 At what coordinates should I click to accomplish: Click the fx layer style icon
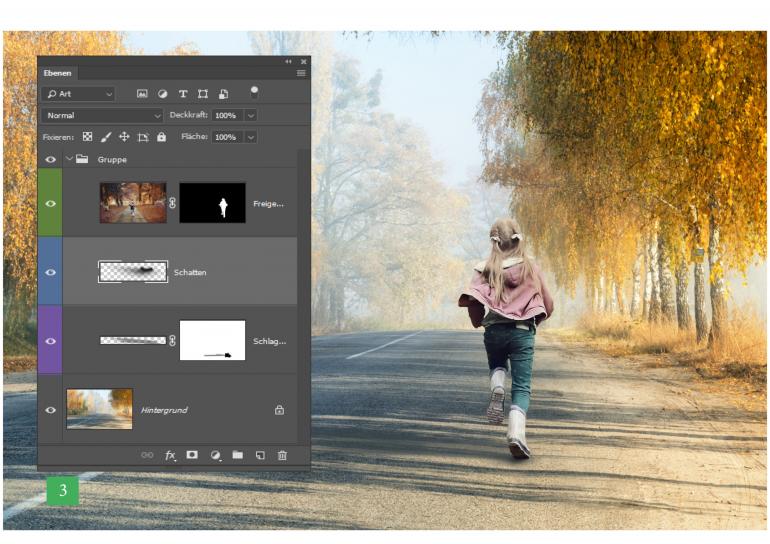[x=170, y=455]
